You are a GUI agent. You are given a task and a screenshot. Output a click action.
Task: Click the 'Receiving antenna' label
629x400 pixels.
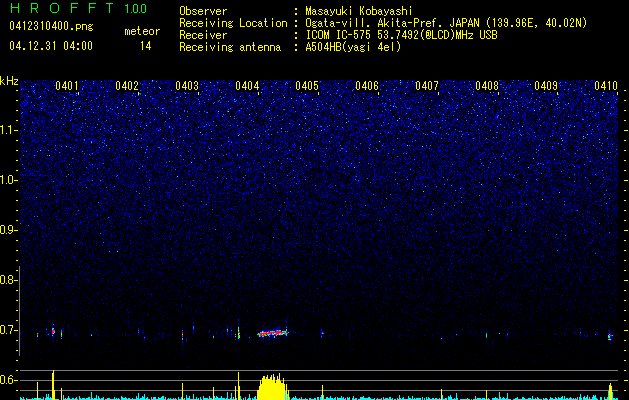coord(230,47)
